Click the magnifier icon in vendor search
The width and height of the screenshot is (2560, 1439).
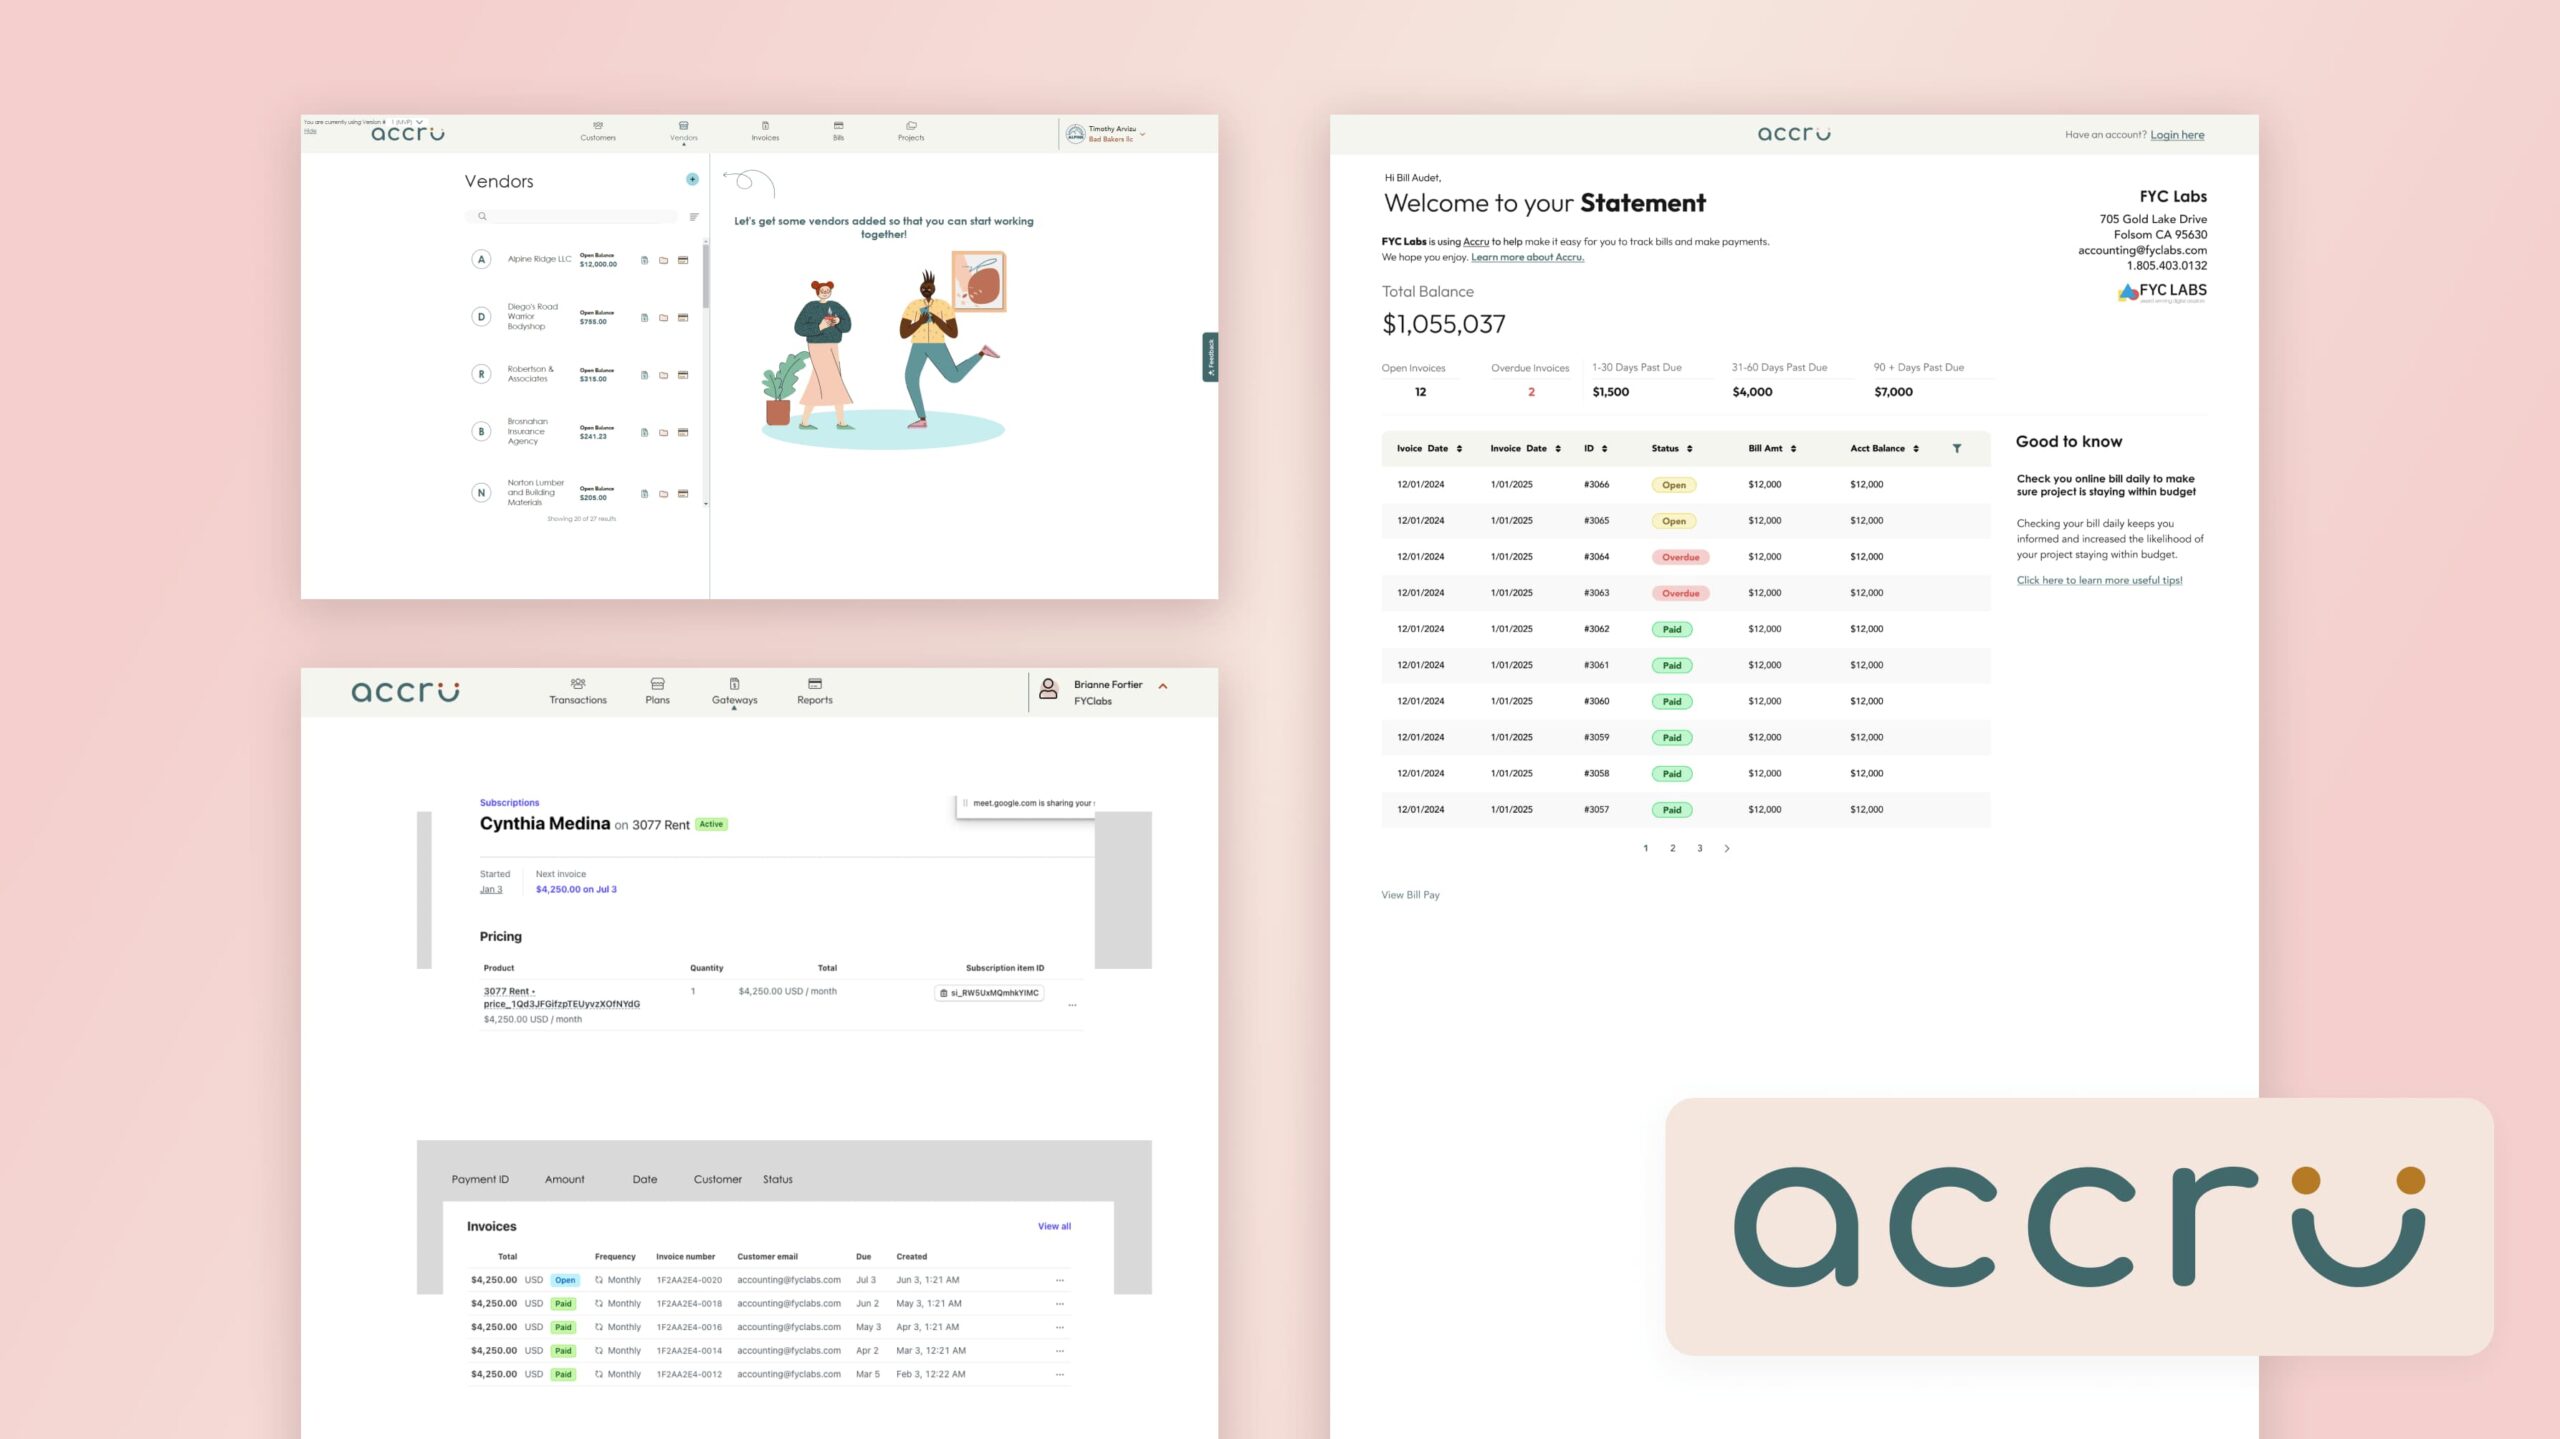482,216
